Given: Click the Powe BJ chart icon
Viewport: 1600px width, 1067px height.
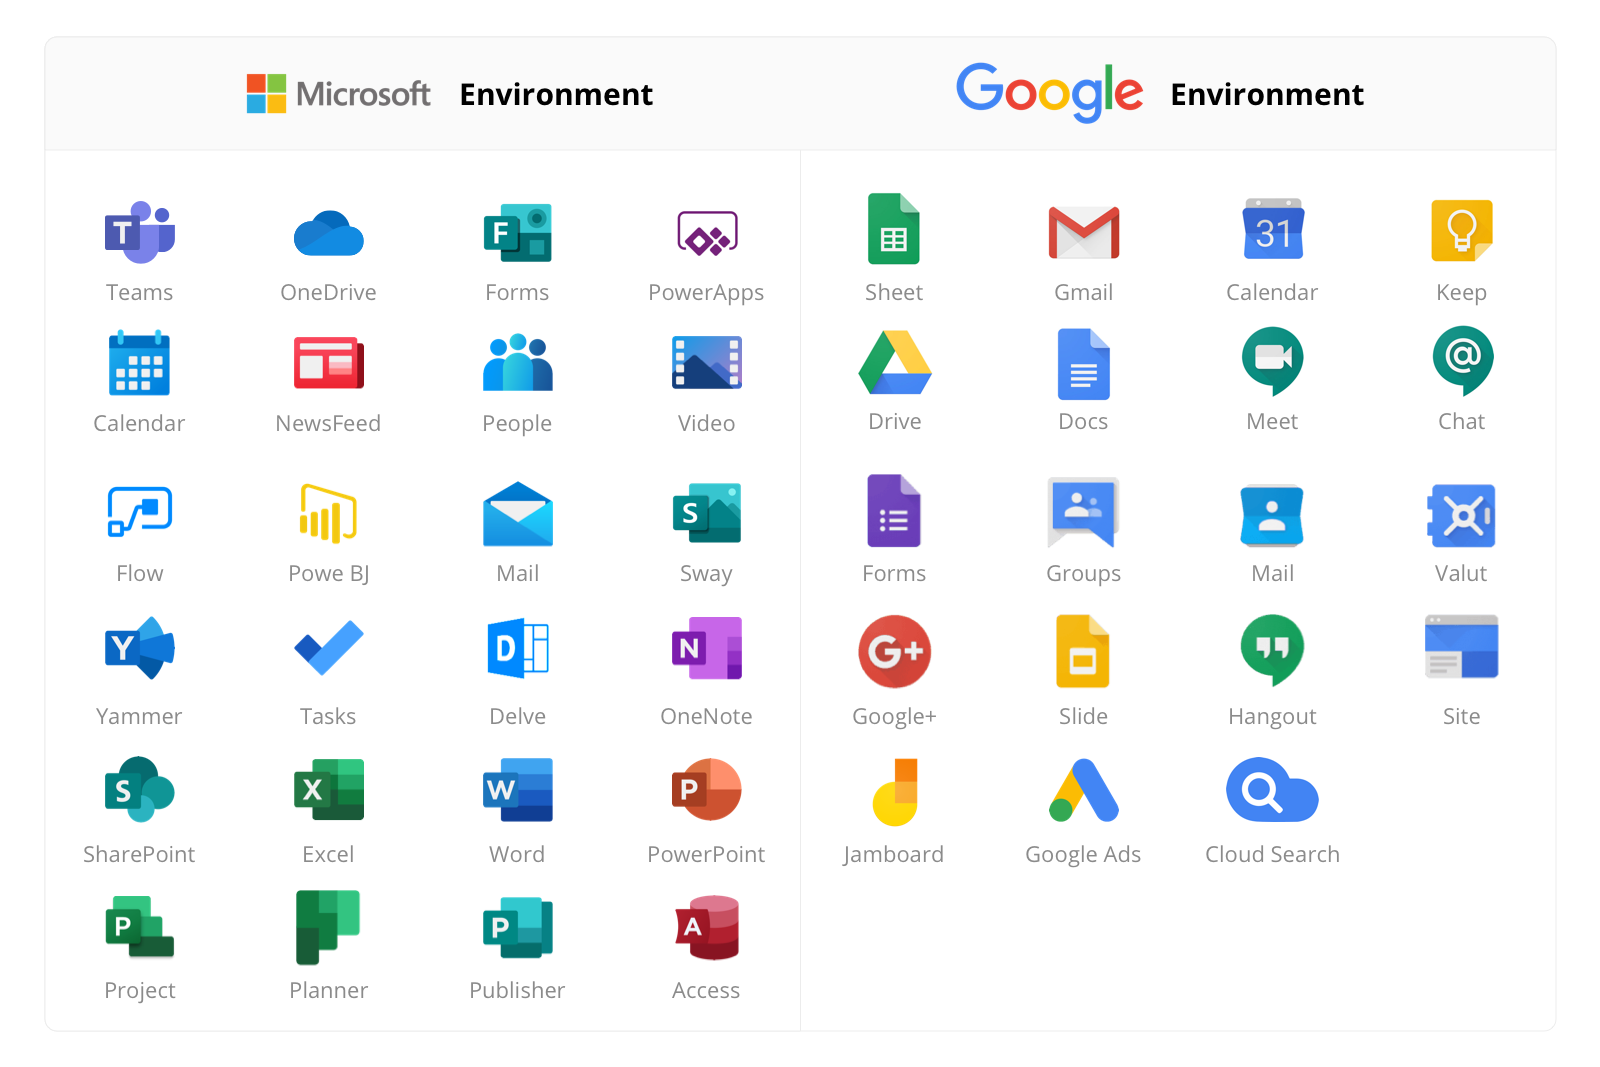Looking at the screenshot, I should [x=328, y=513].
